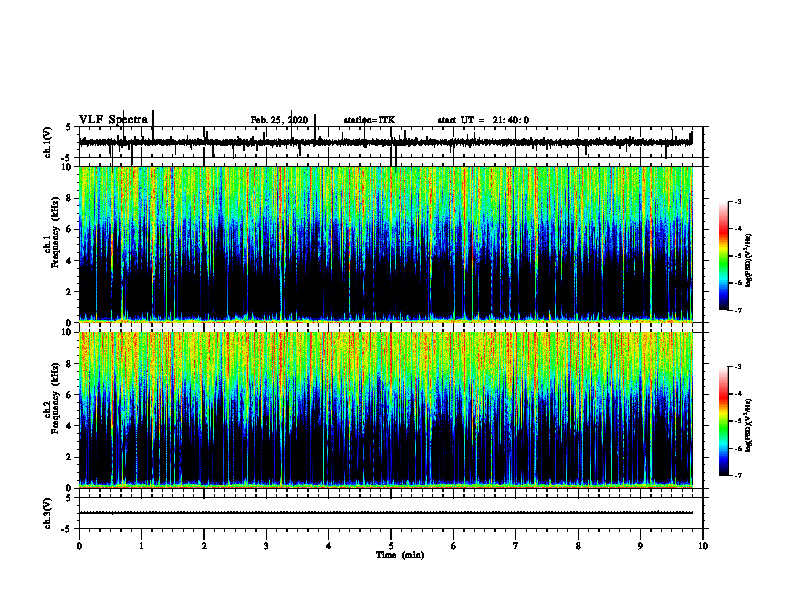Screen dimensions: 792x612
Task: Click time axis tick label "6"
Action: pyautogui.click(x=454, y=546)
